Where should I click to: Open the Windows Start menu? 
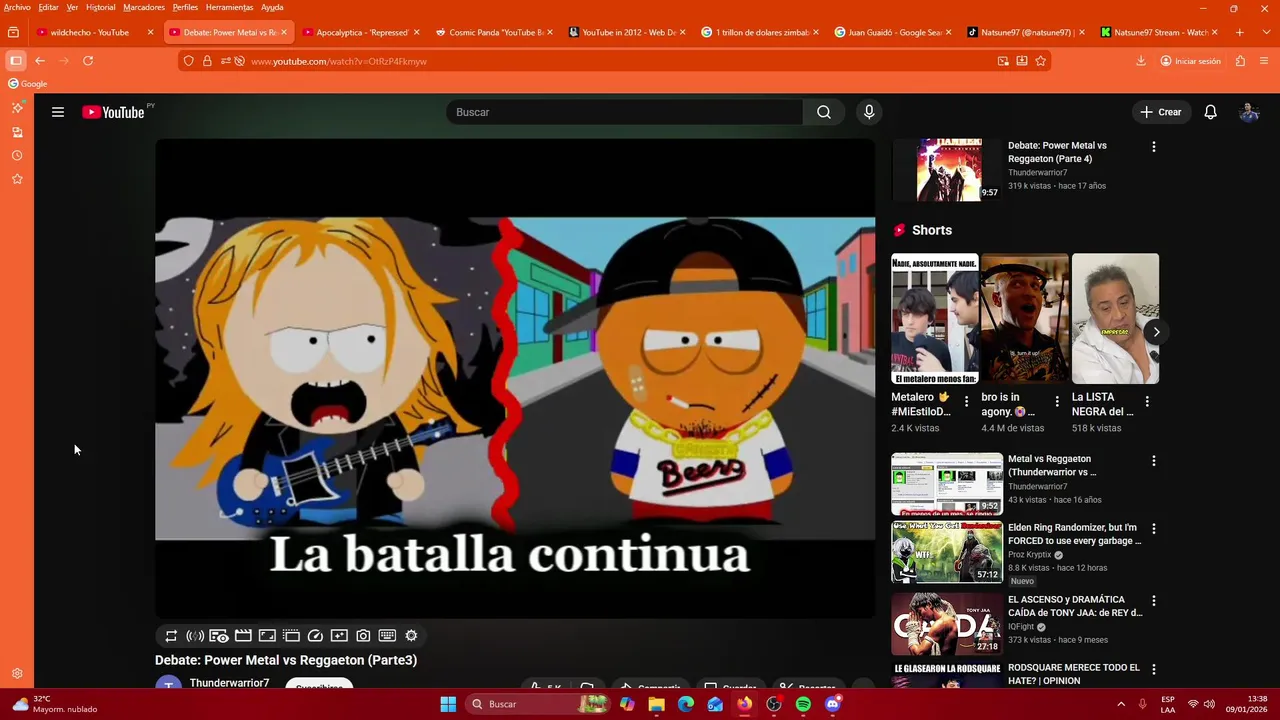coord(448,704)
